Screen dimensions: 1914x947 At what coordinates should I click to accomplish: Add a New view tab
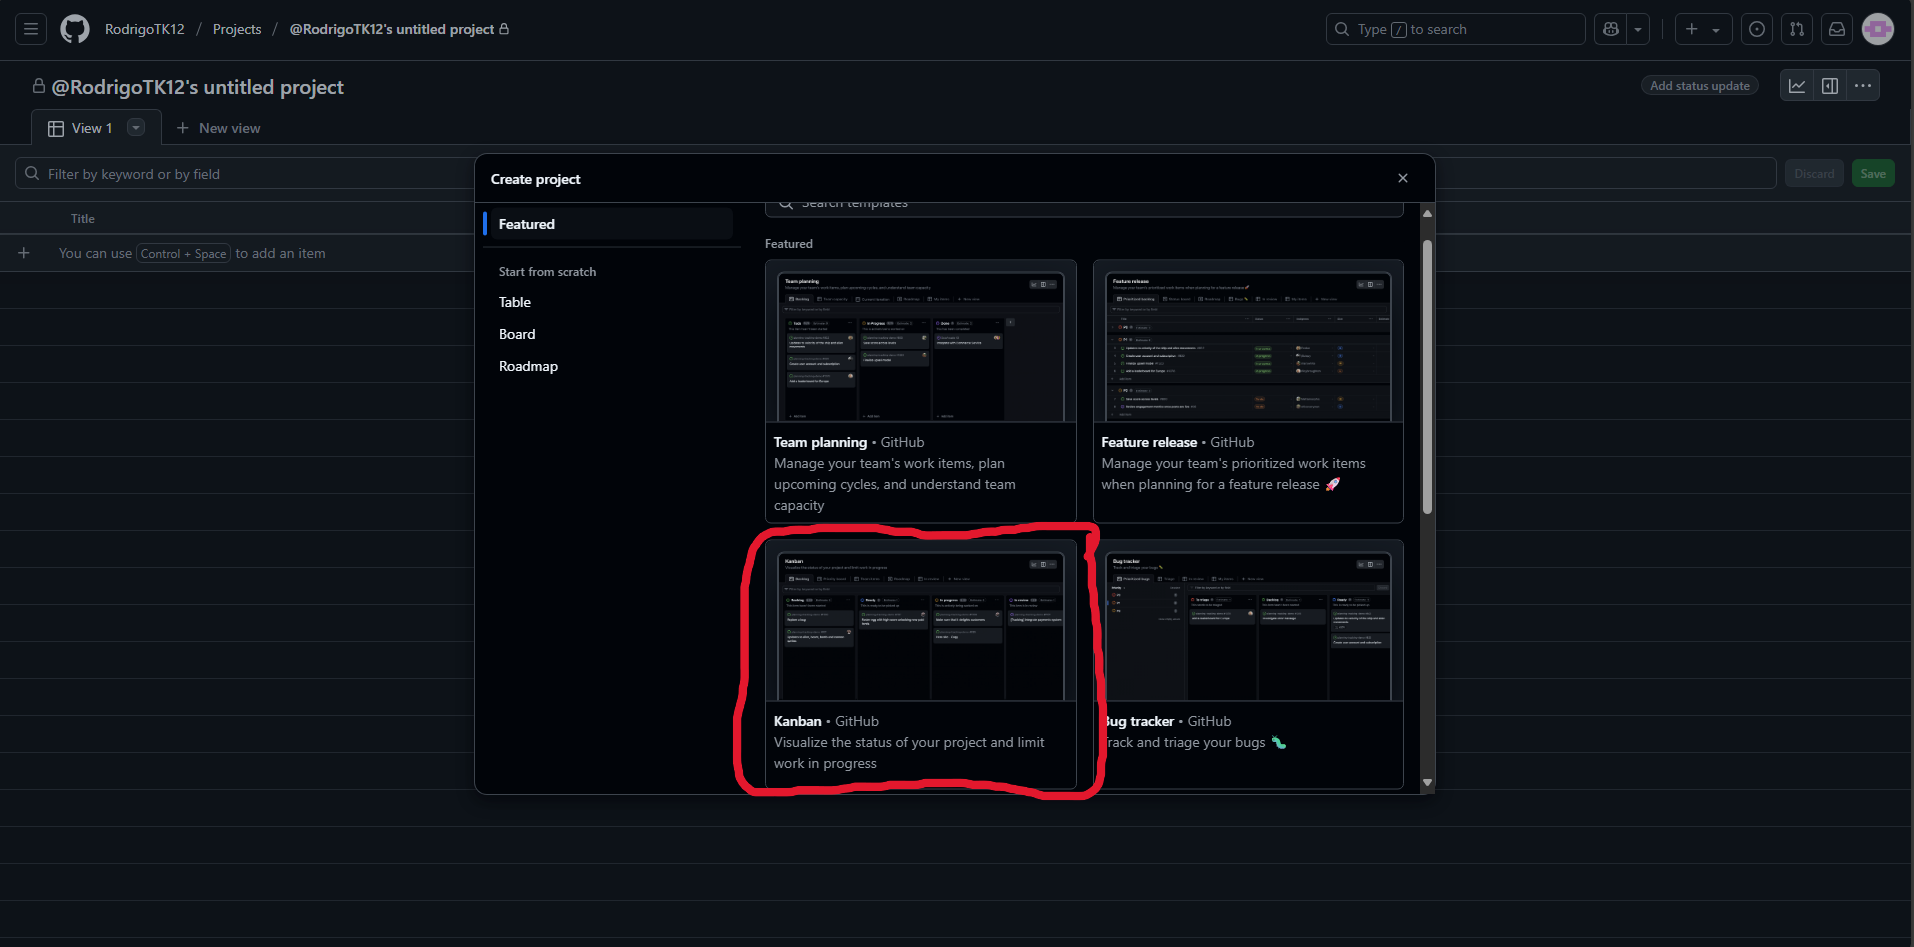coord(218,128)
